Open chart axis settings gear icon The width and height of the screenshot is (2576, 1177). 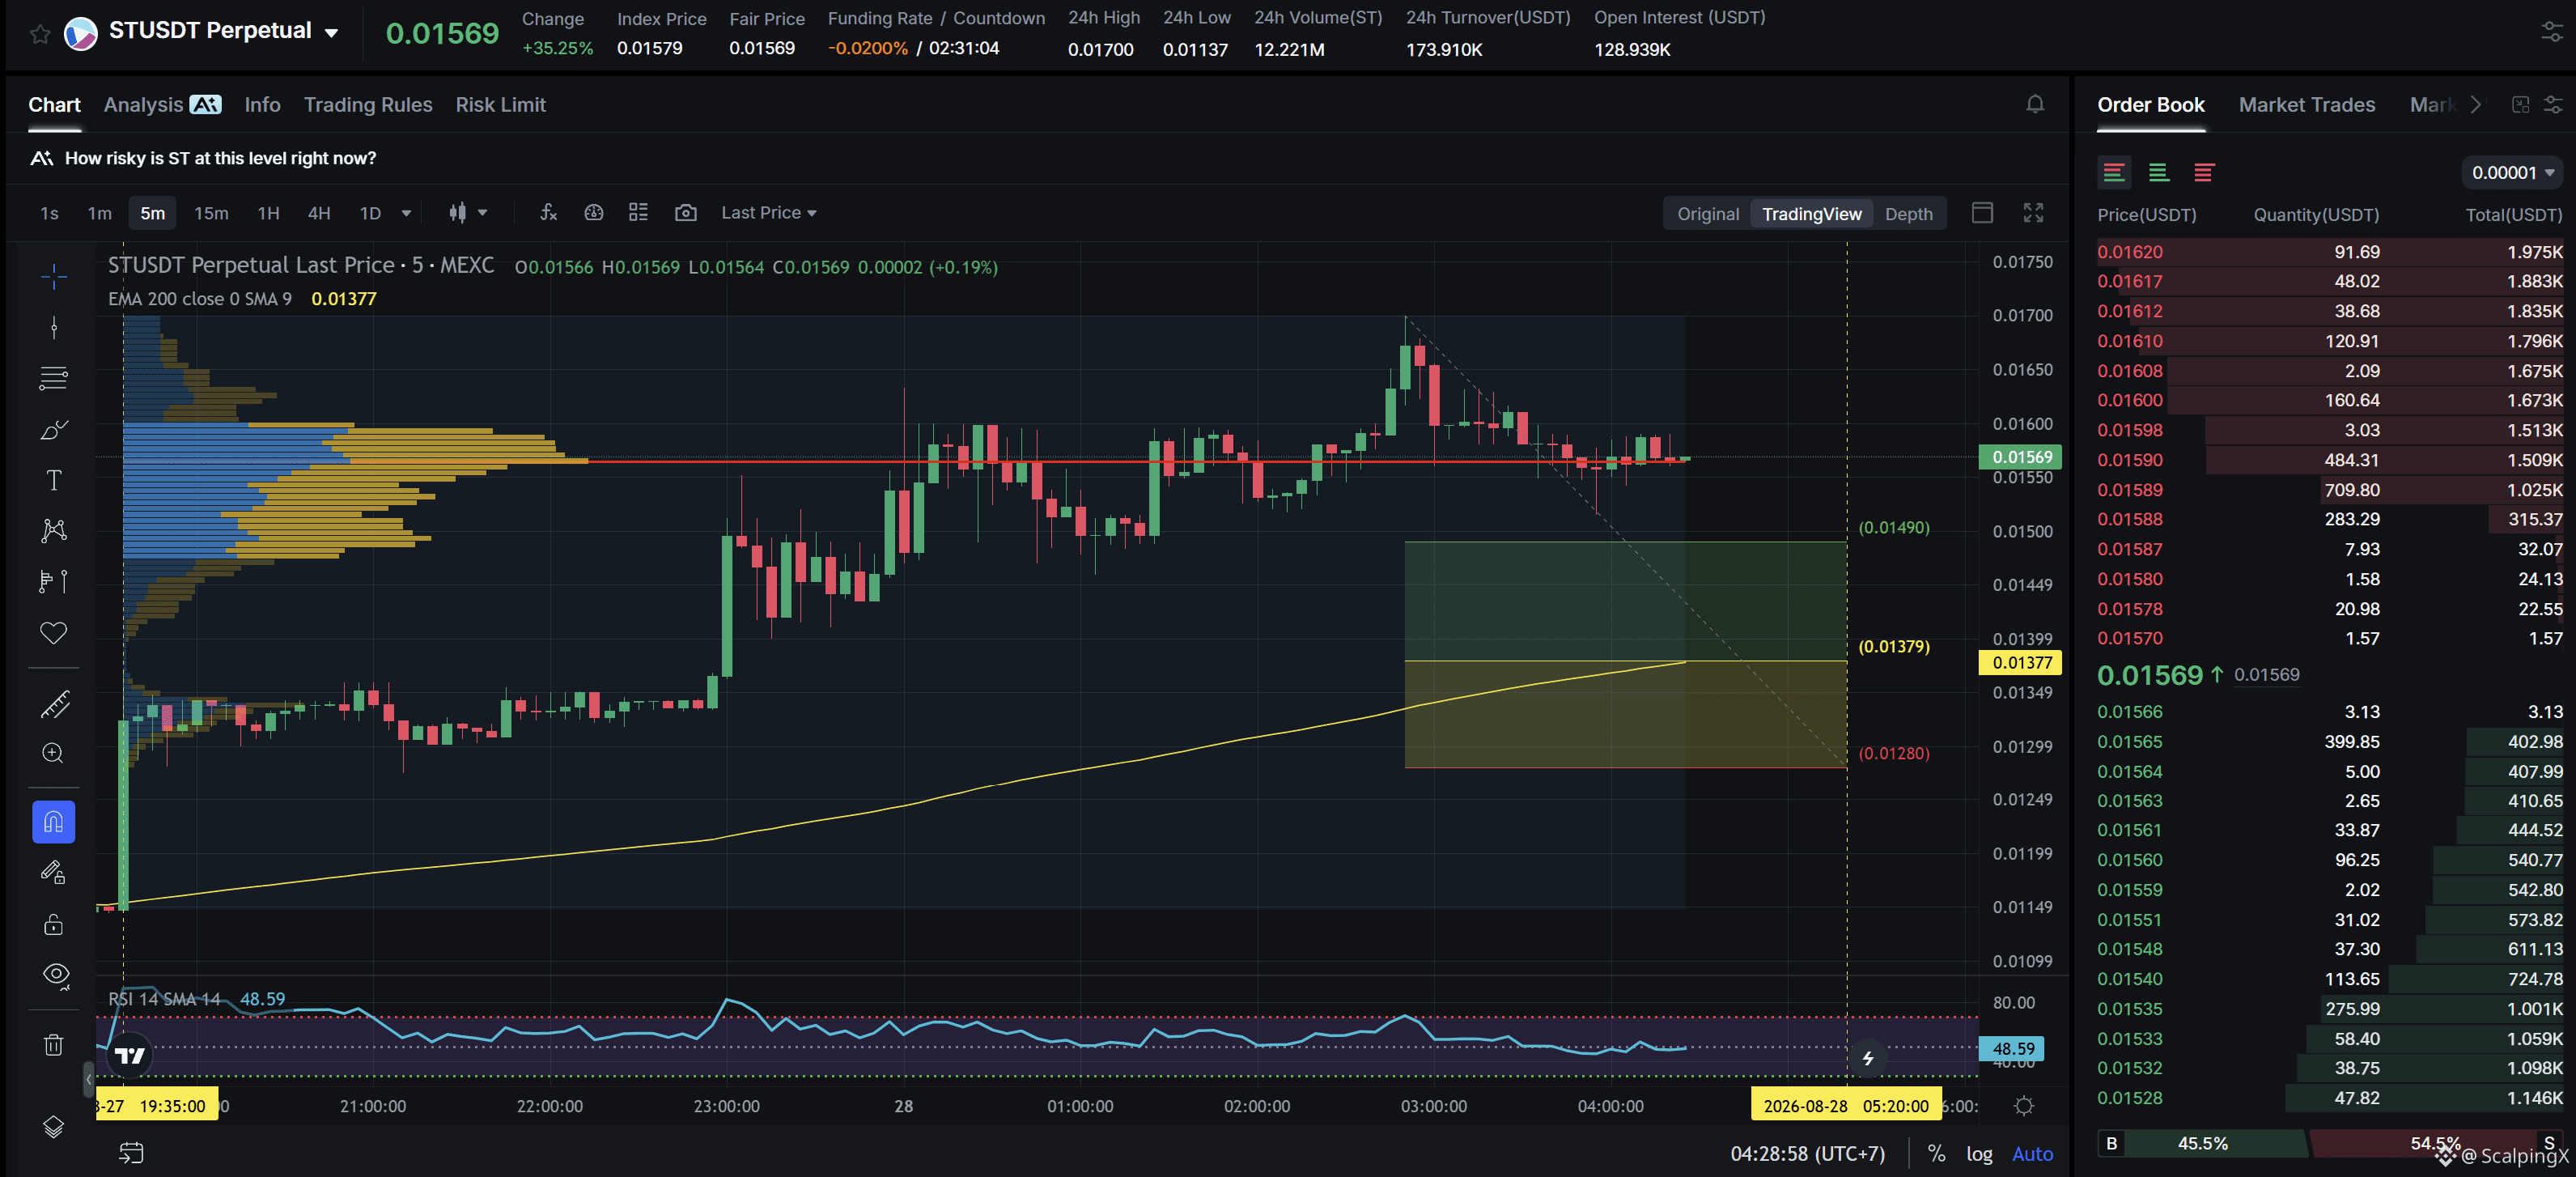2024,1106
